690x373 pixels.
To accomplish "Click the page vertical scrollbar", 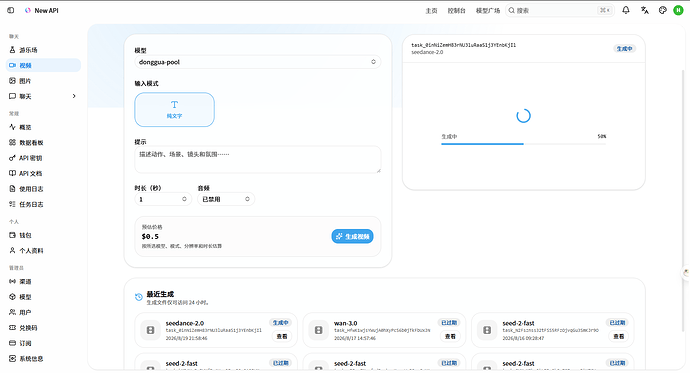I will click(683, 201).
